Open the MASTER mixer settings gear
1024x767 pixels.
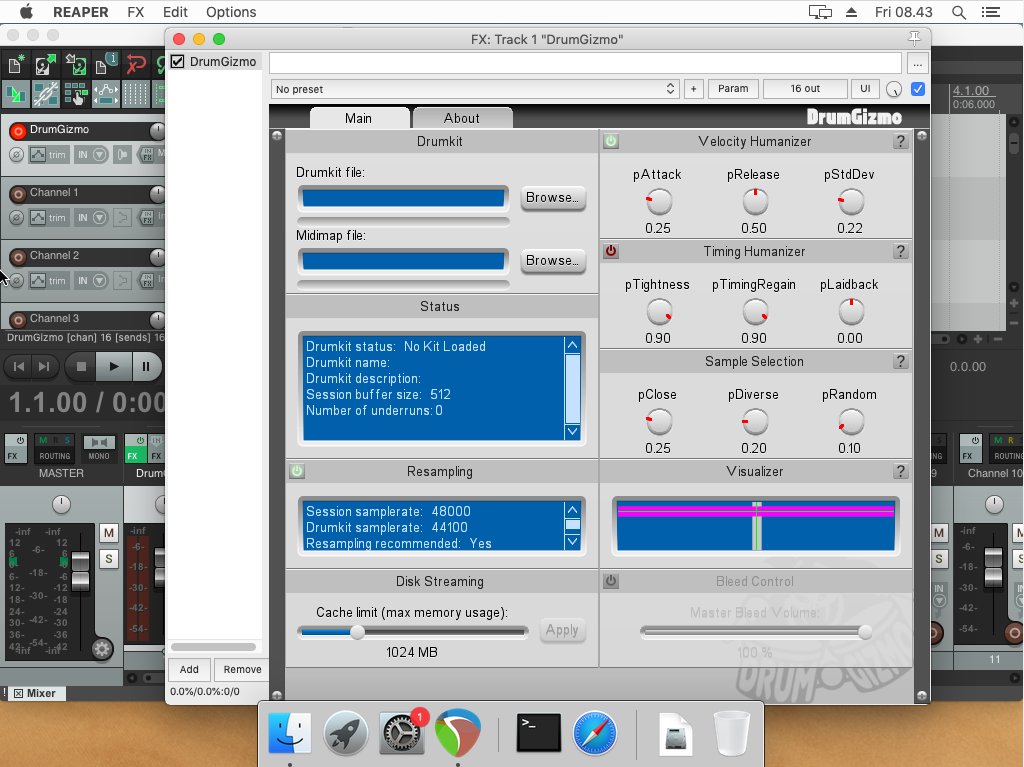[101, 649]
